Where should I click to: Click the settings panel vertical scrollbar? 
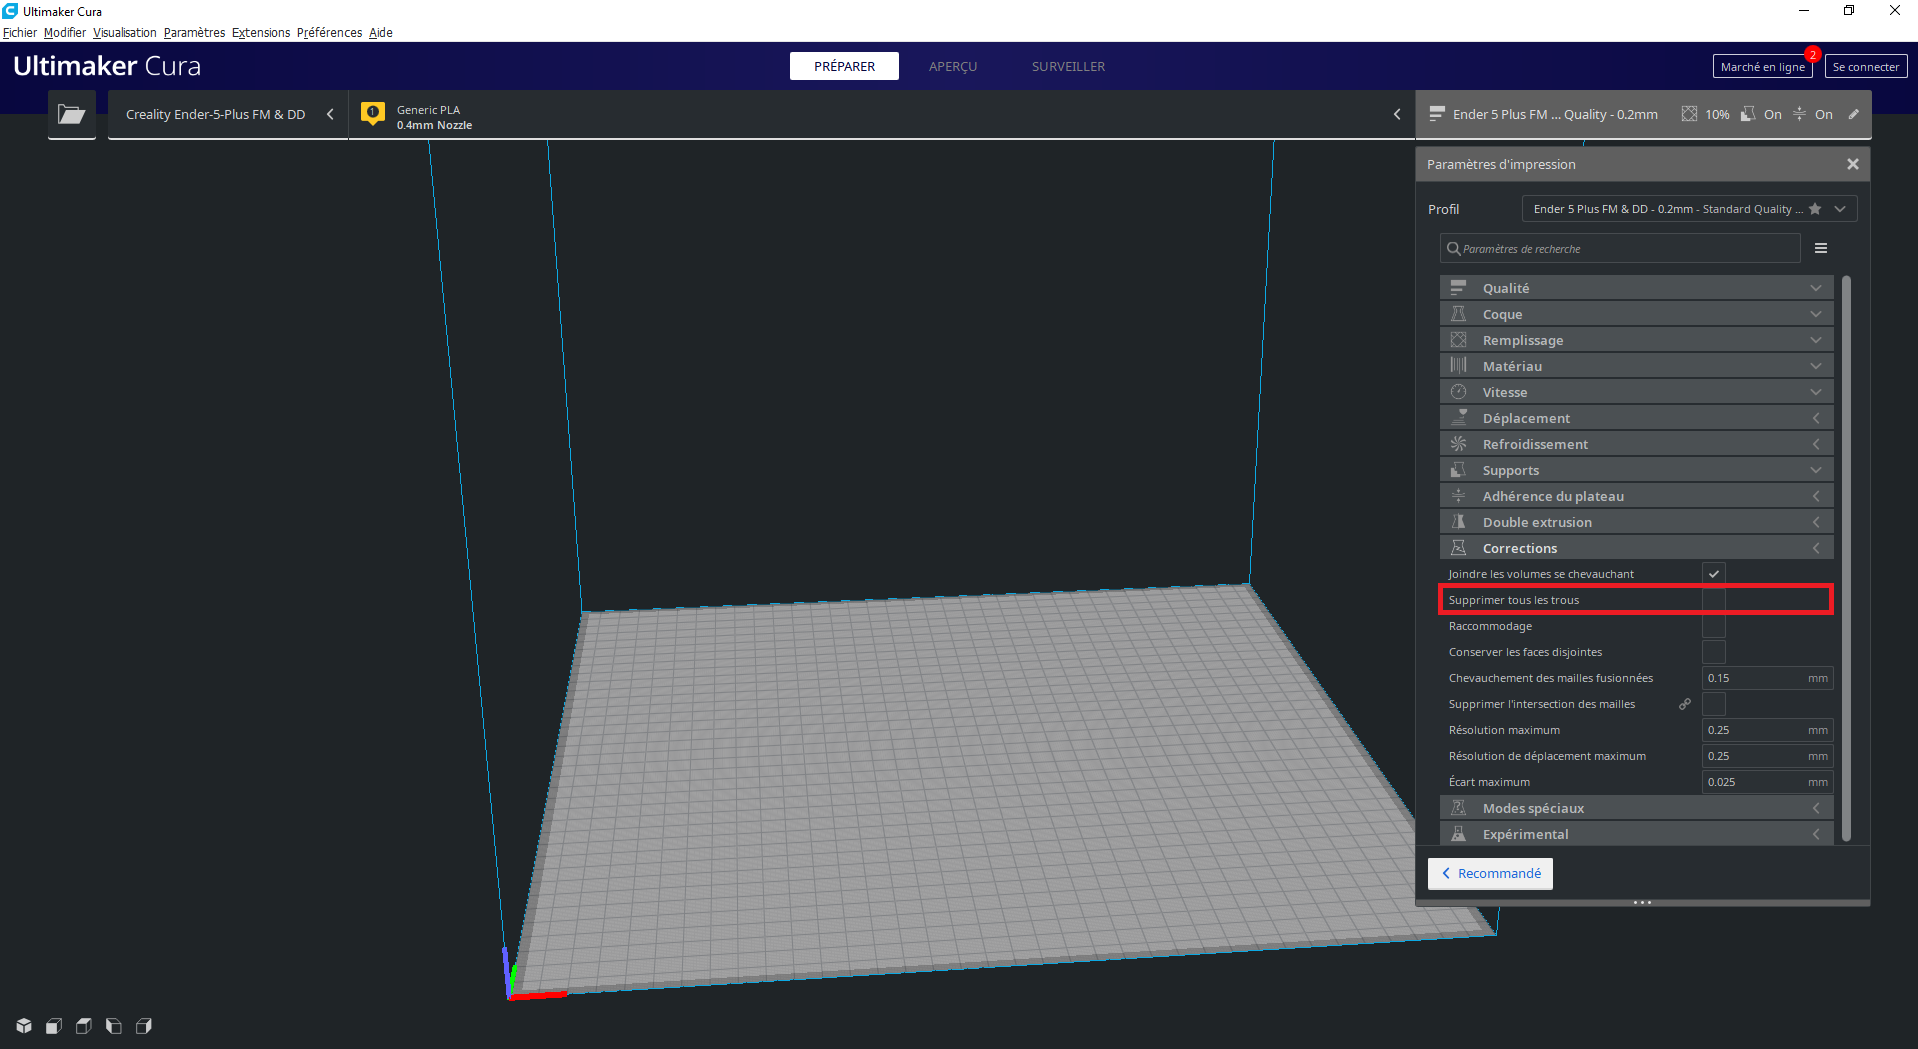tap(1846, 558)
